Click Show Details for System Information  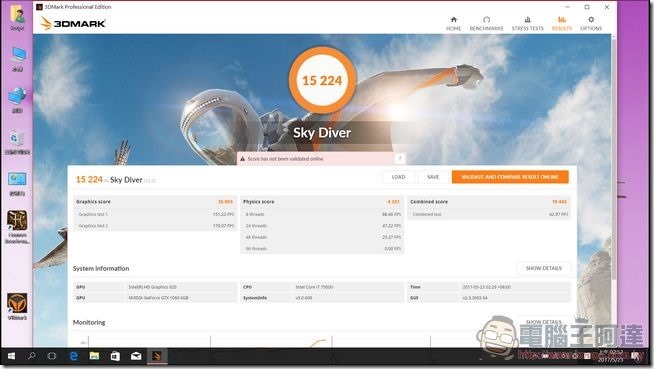(543, 268)
